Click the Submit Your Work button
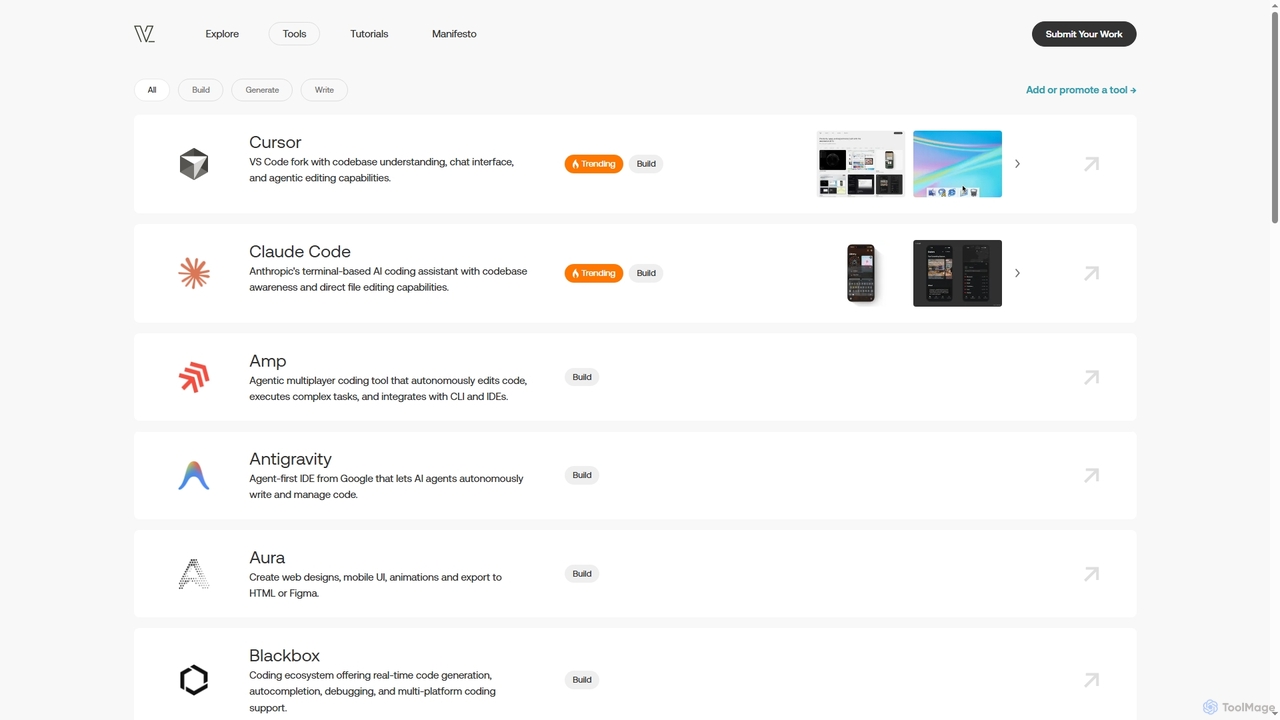This screenshot has width=1280, height=720. [1084, 34]
